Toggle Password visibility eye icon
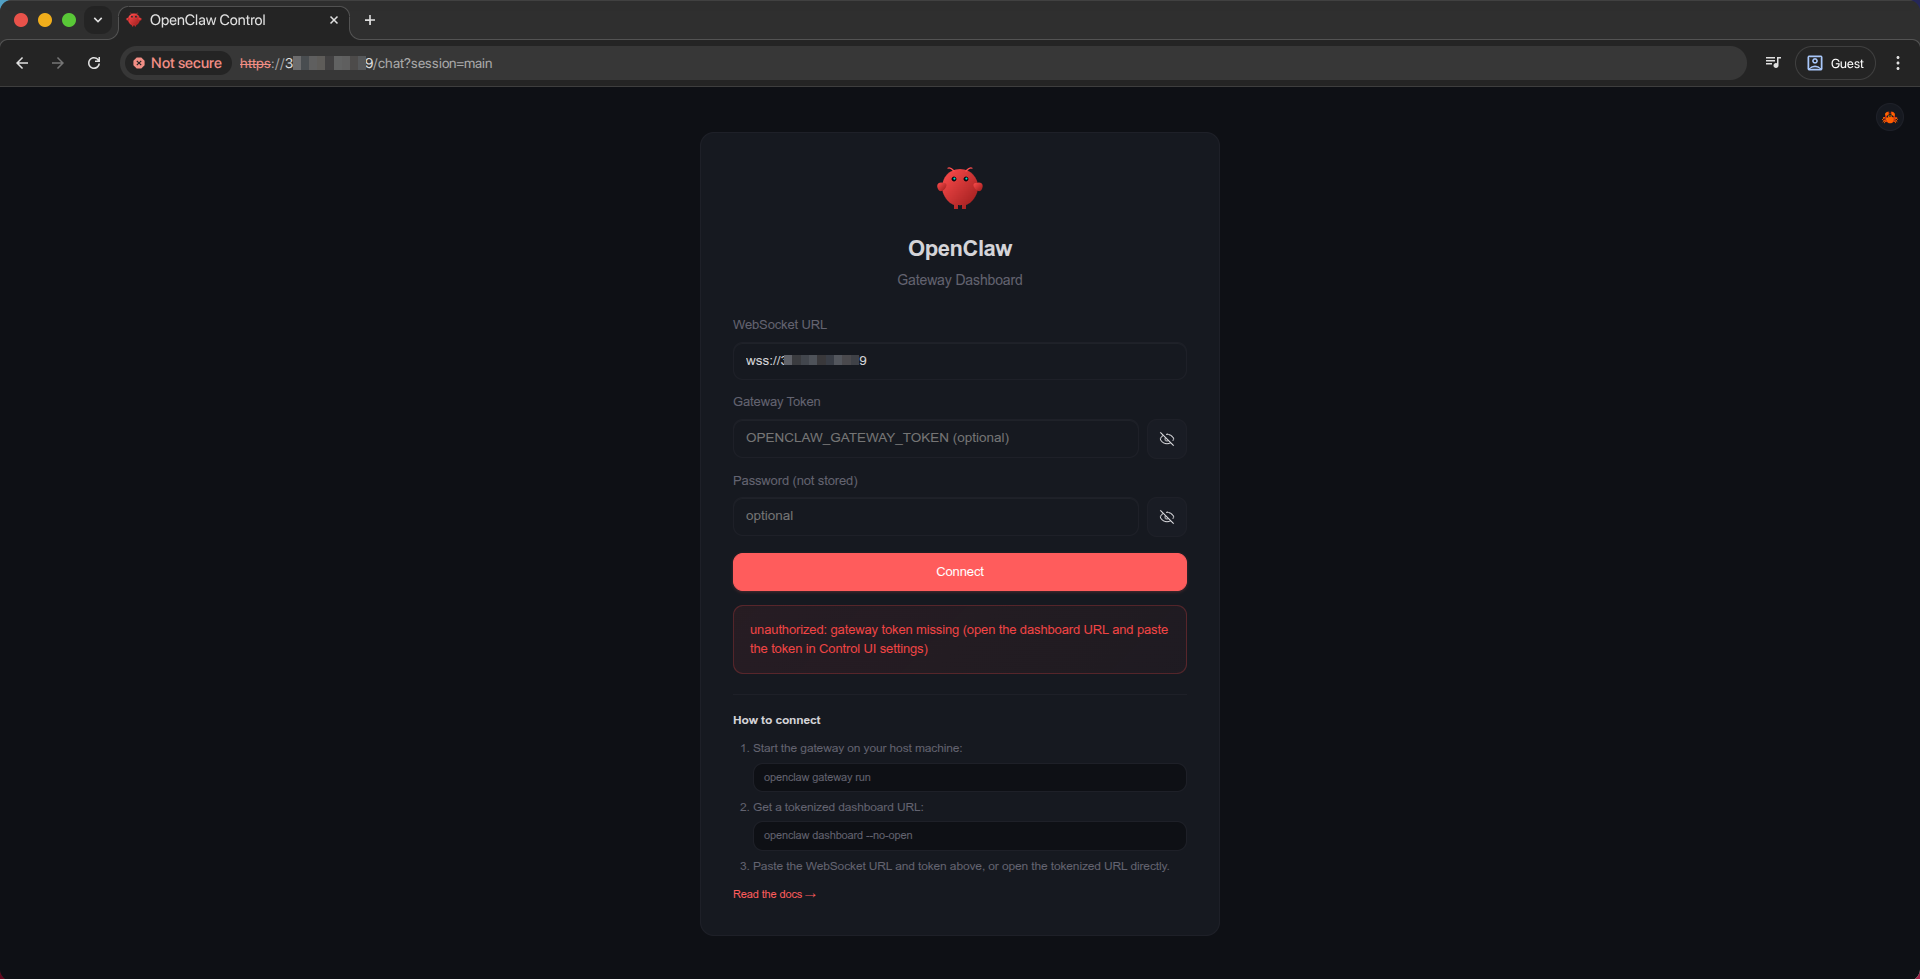Image resolution: width=1920 pixels, height=979 pixels. [x=1166, y=517]
